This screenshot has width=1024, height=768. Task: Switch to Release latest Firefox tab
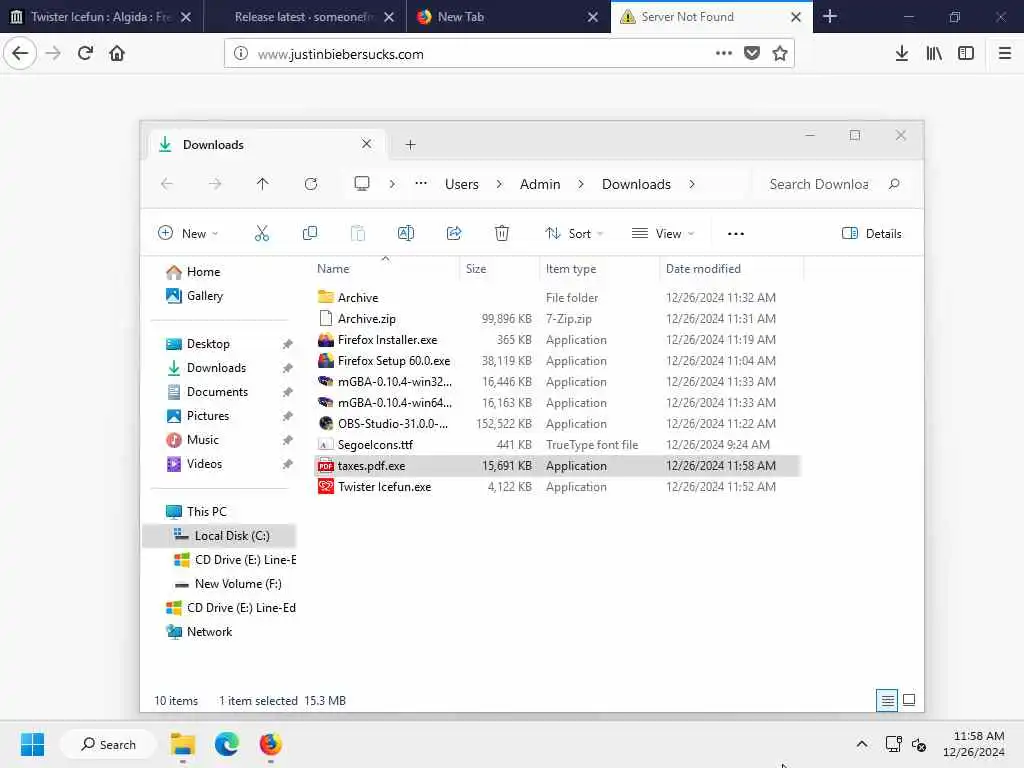coord(304,17)
